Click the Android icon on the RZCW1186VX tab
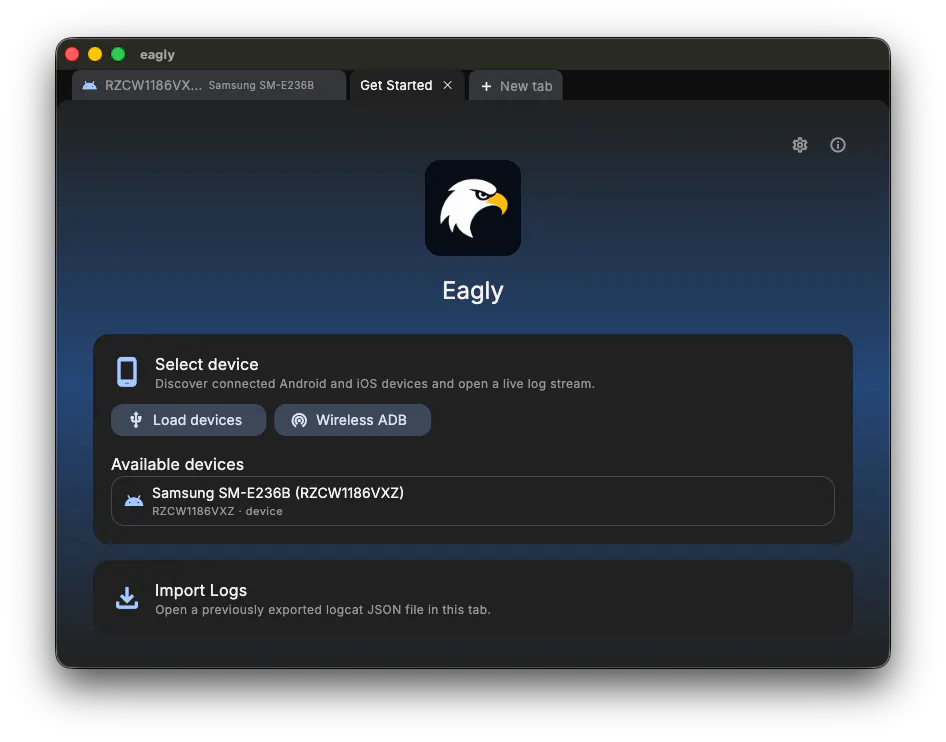The width and height of the screenshot is (946, 742). 89,85
